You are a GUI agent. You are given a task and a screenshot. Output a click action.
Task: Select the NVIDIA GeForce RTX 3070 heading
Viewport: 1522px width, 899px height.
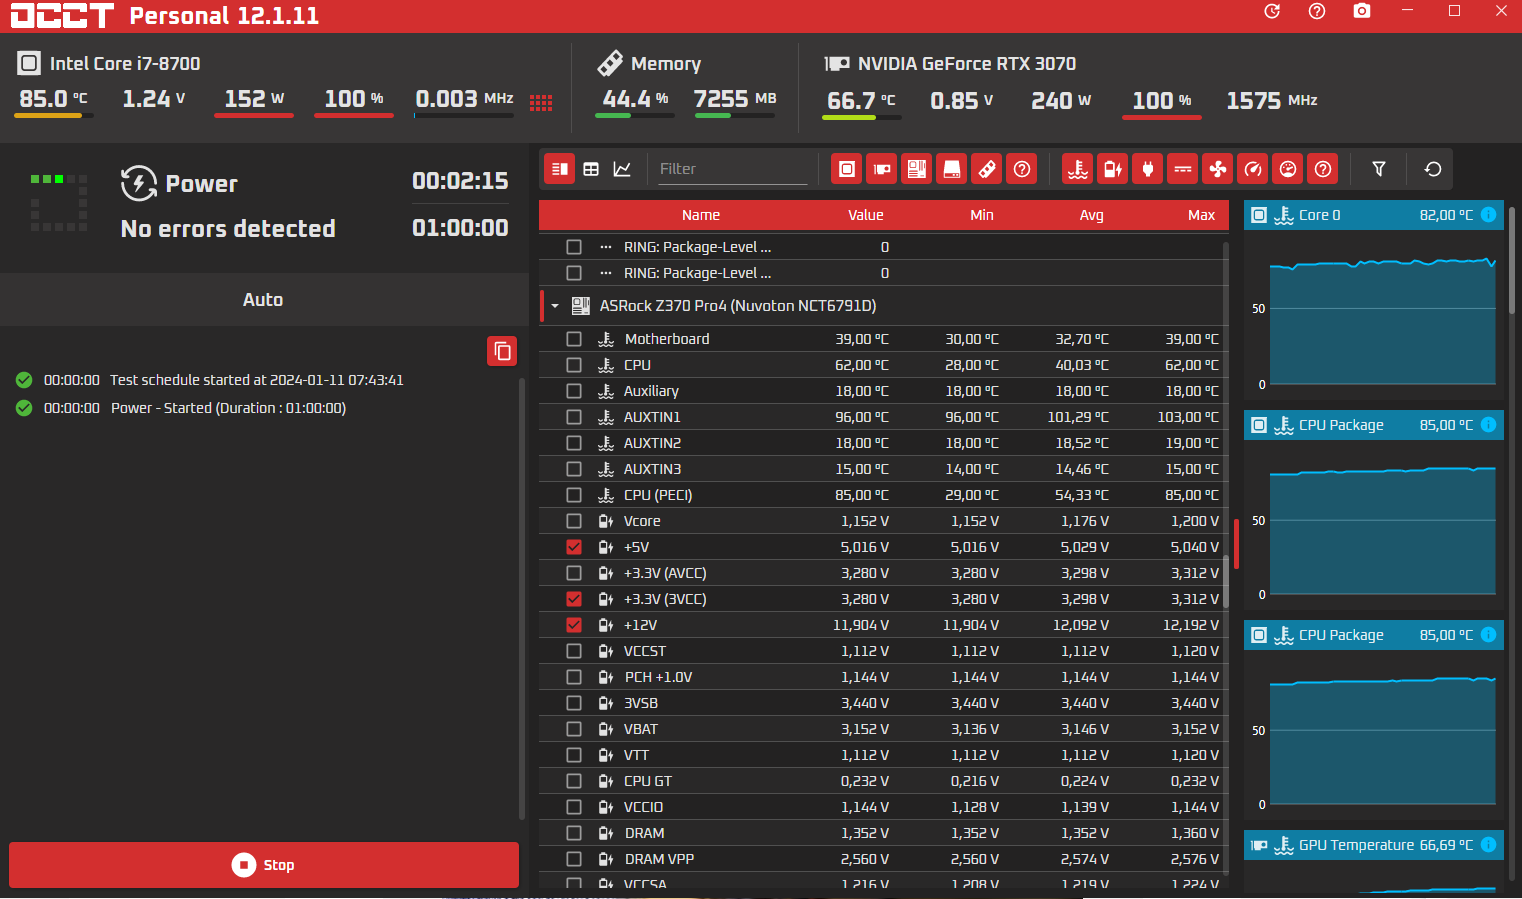tap(967, 64)
